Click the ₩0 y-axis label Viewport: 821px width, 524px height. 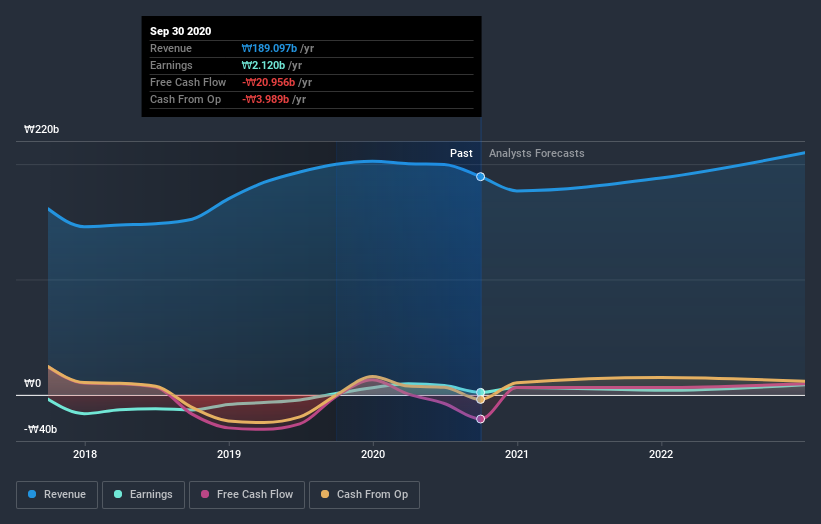click(32, 383)
